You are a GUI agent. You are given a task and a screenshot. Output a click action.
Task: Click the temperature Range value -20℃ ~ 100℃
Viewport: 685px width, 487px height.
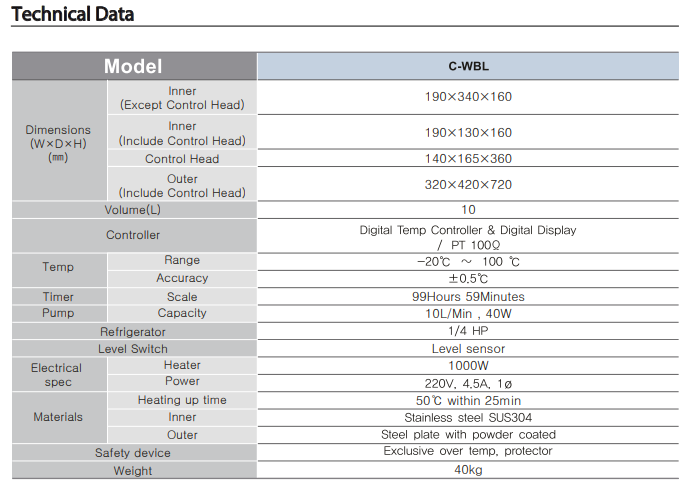468,261
